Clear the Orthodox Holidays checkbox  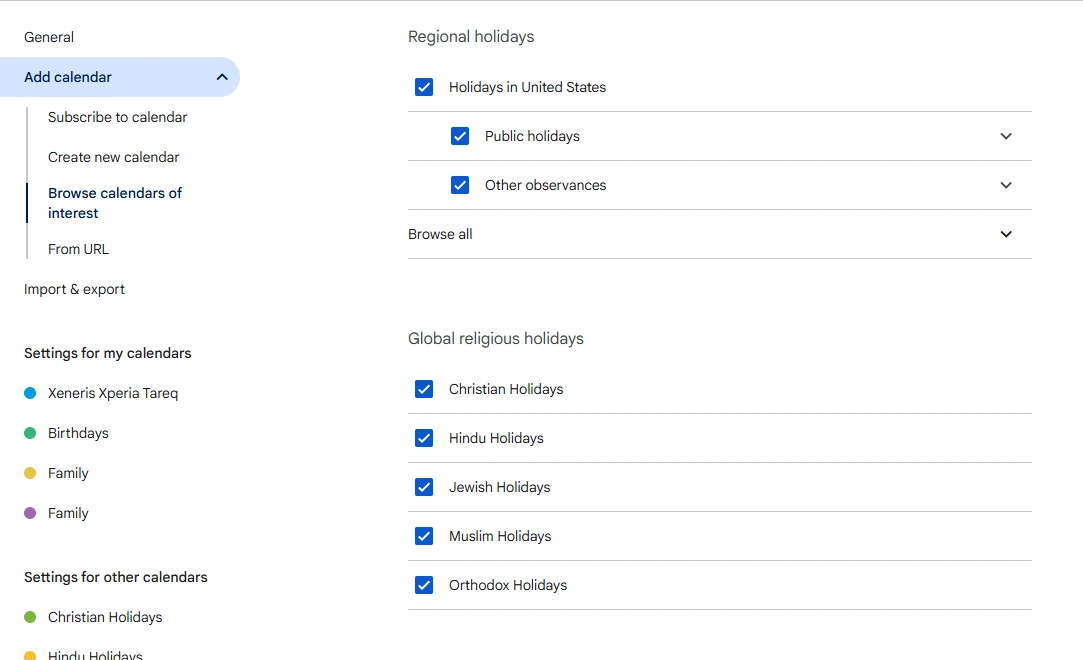(424, 585)
